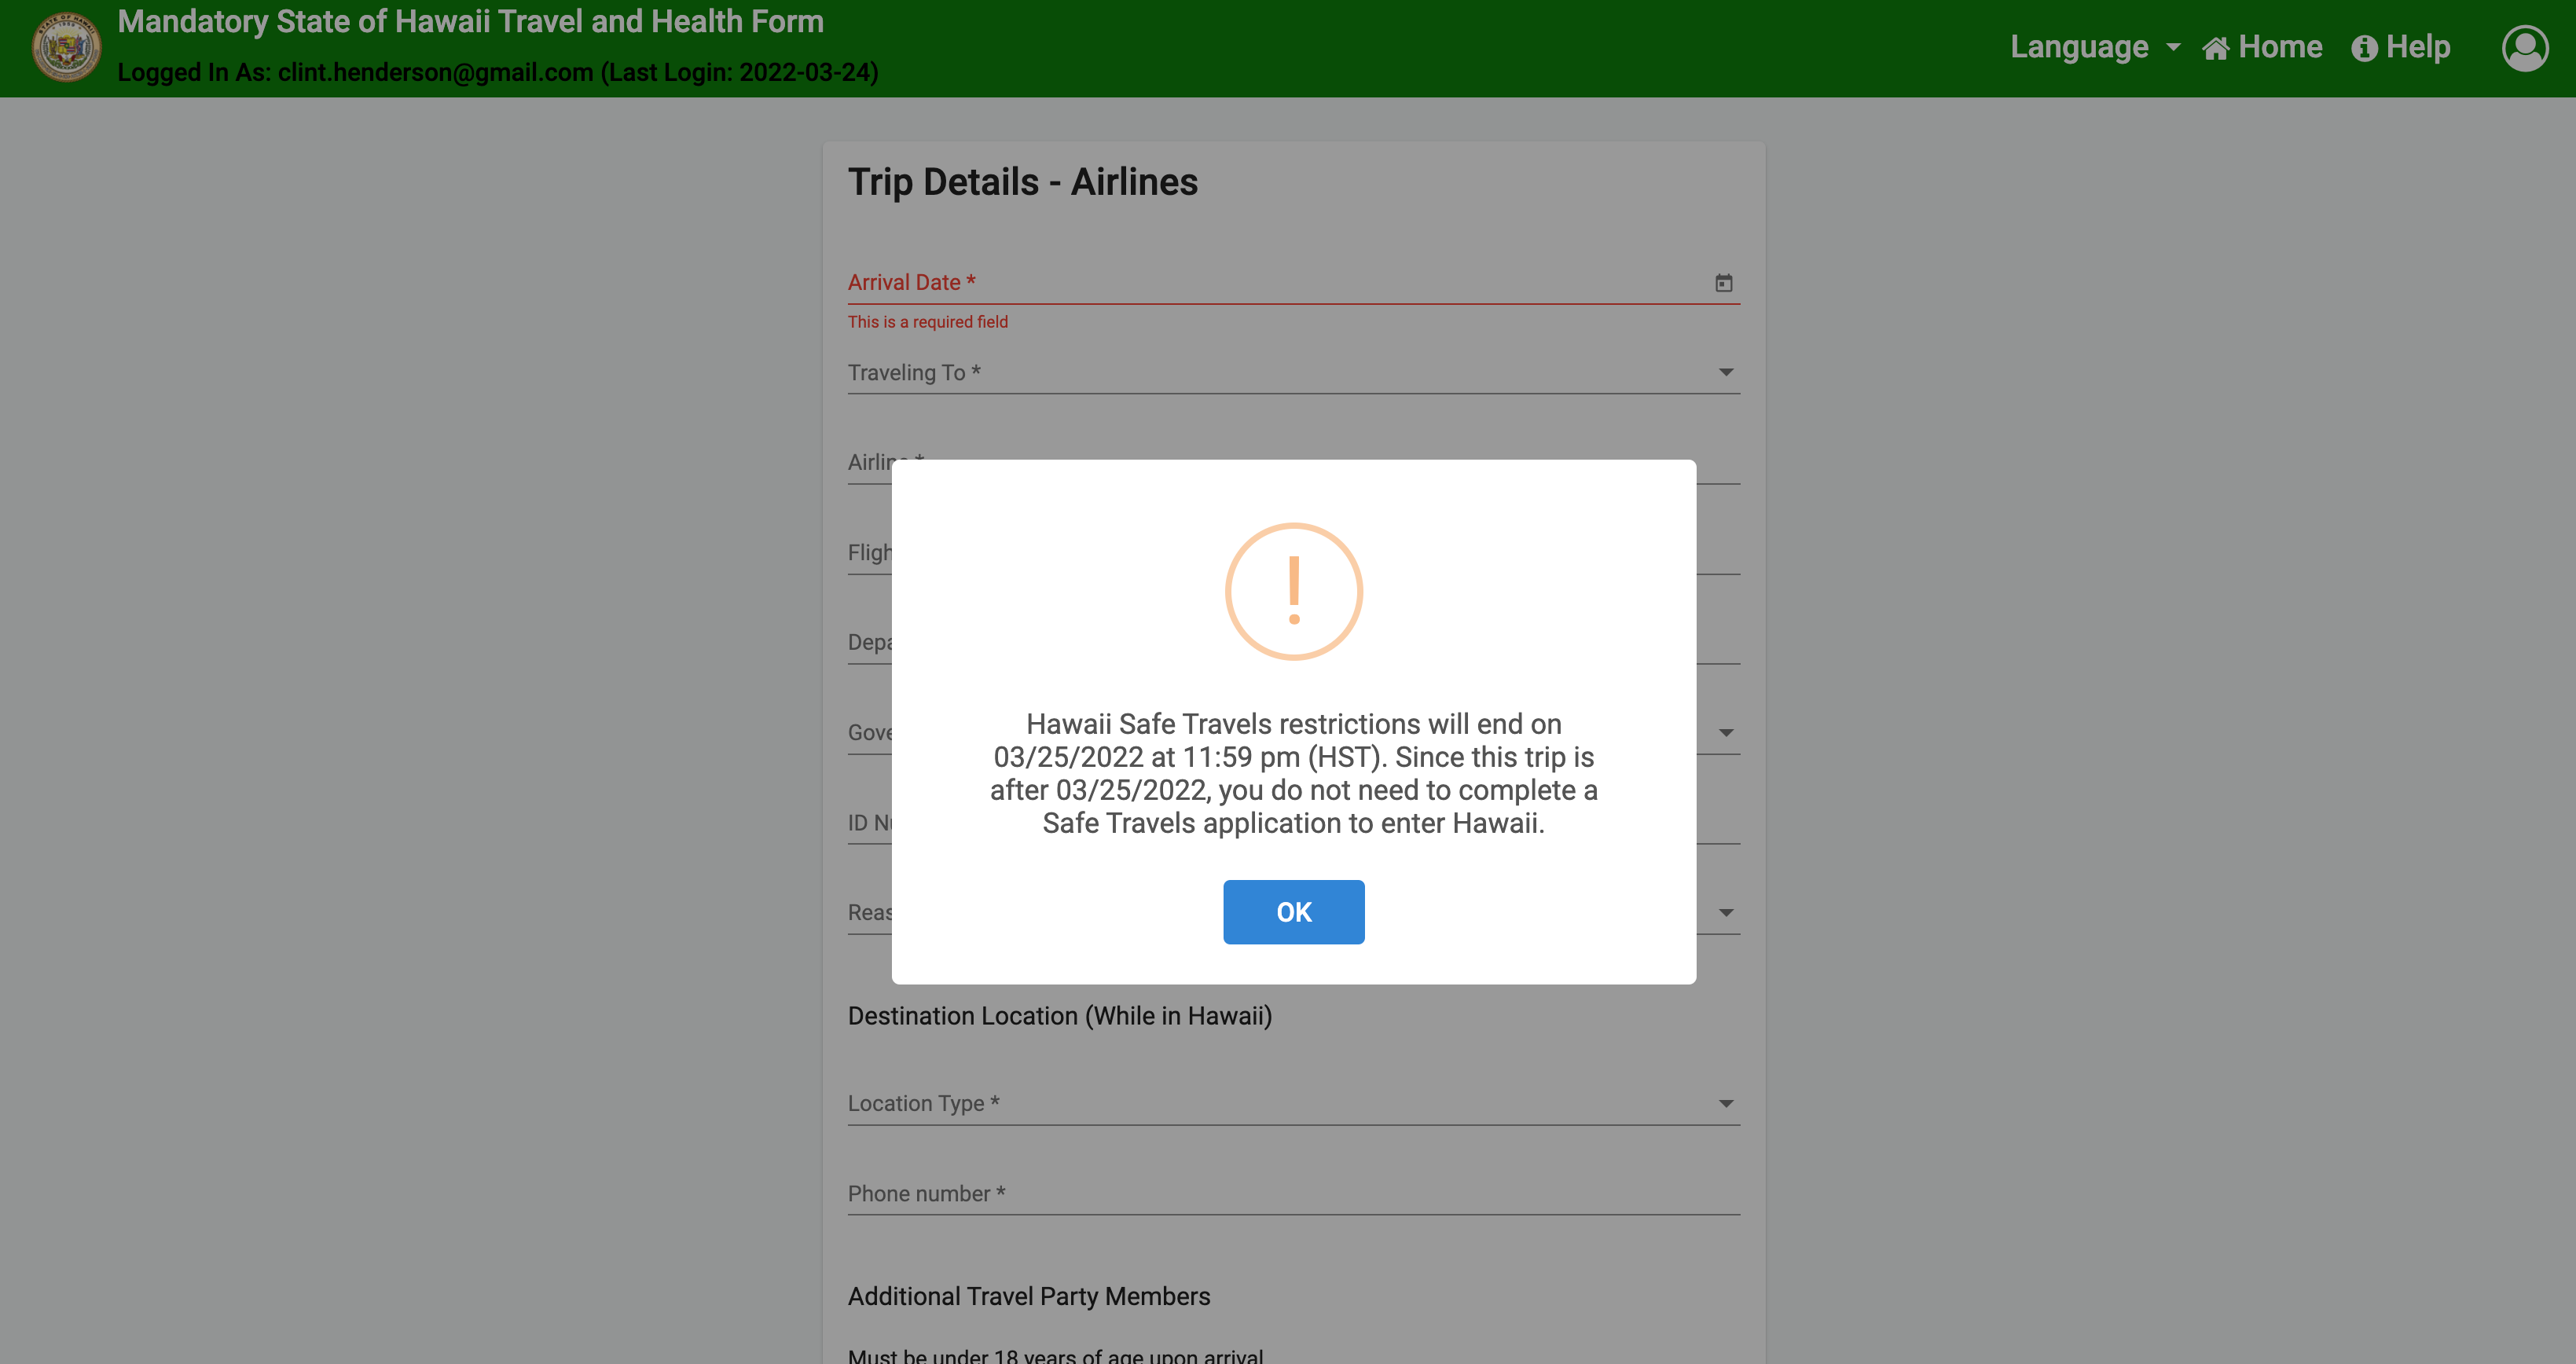Click the Home house icon
The height and width of the screenshot is (1364, 2576).
pyautogui.click(x=2216, y=47)
